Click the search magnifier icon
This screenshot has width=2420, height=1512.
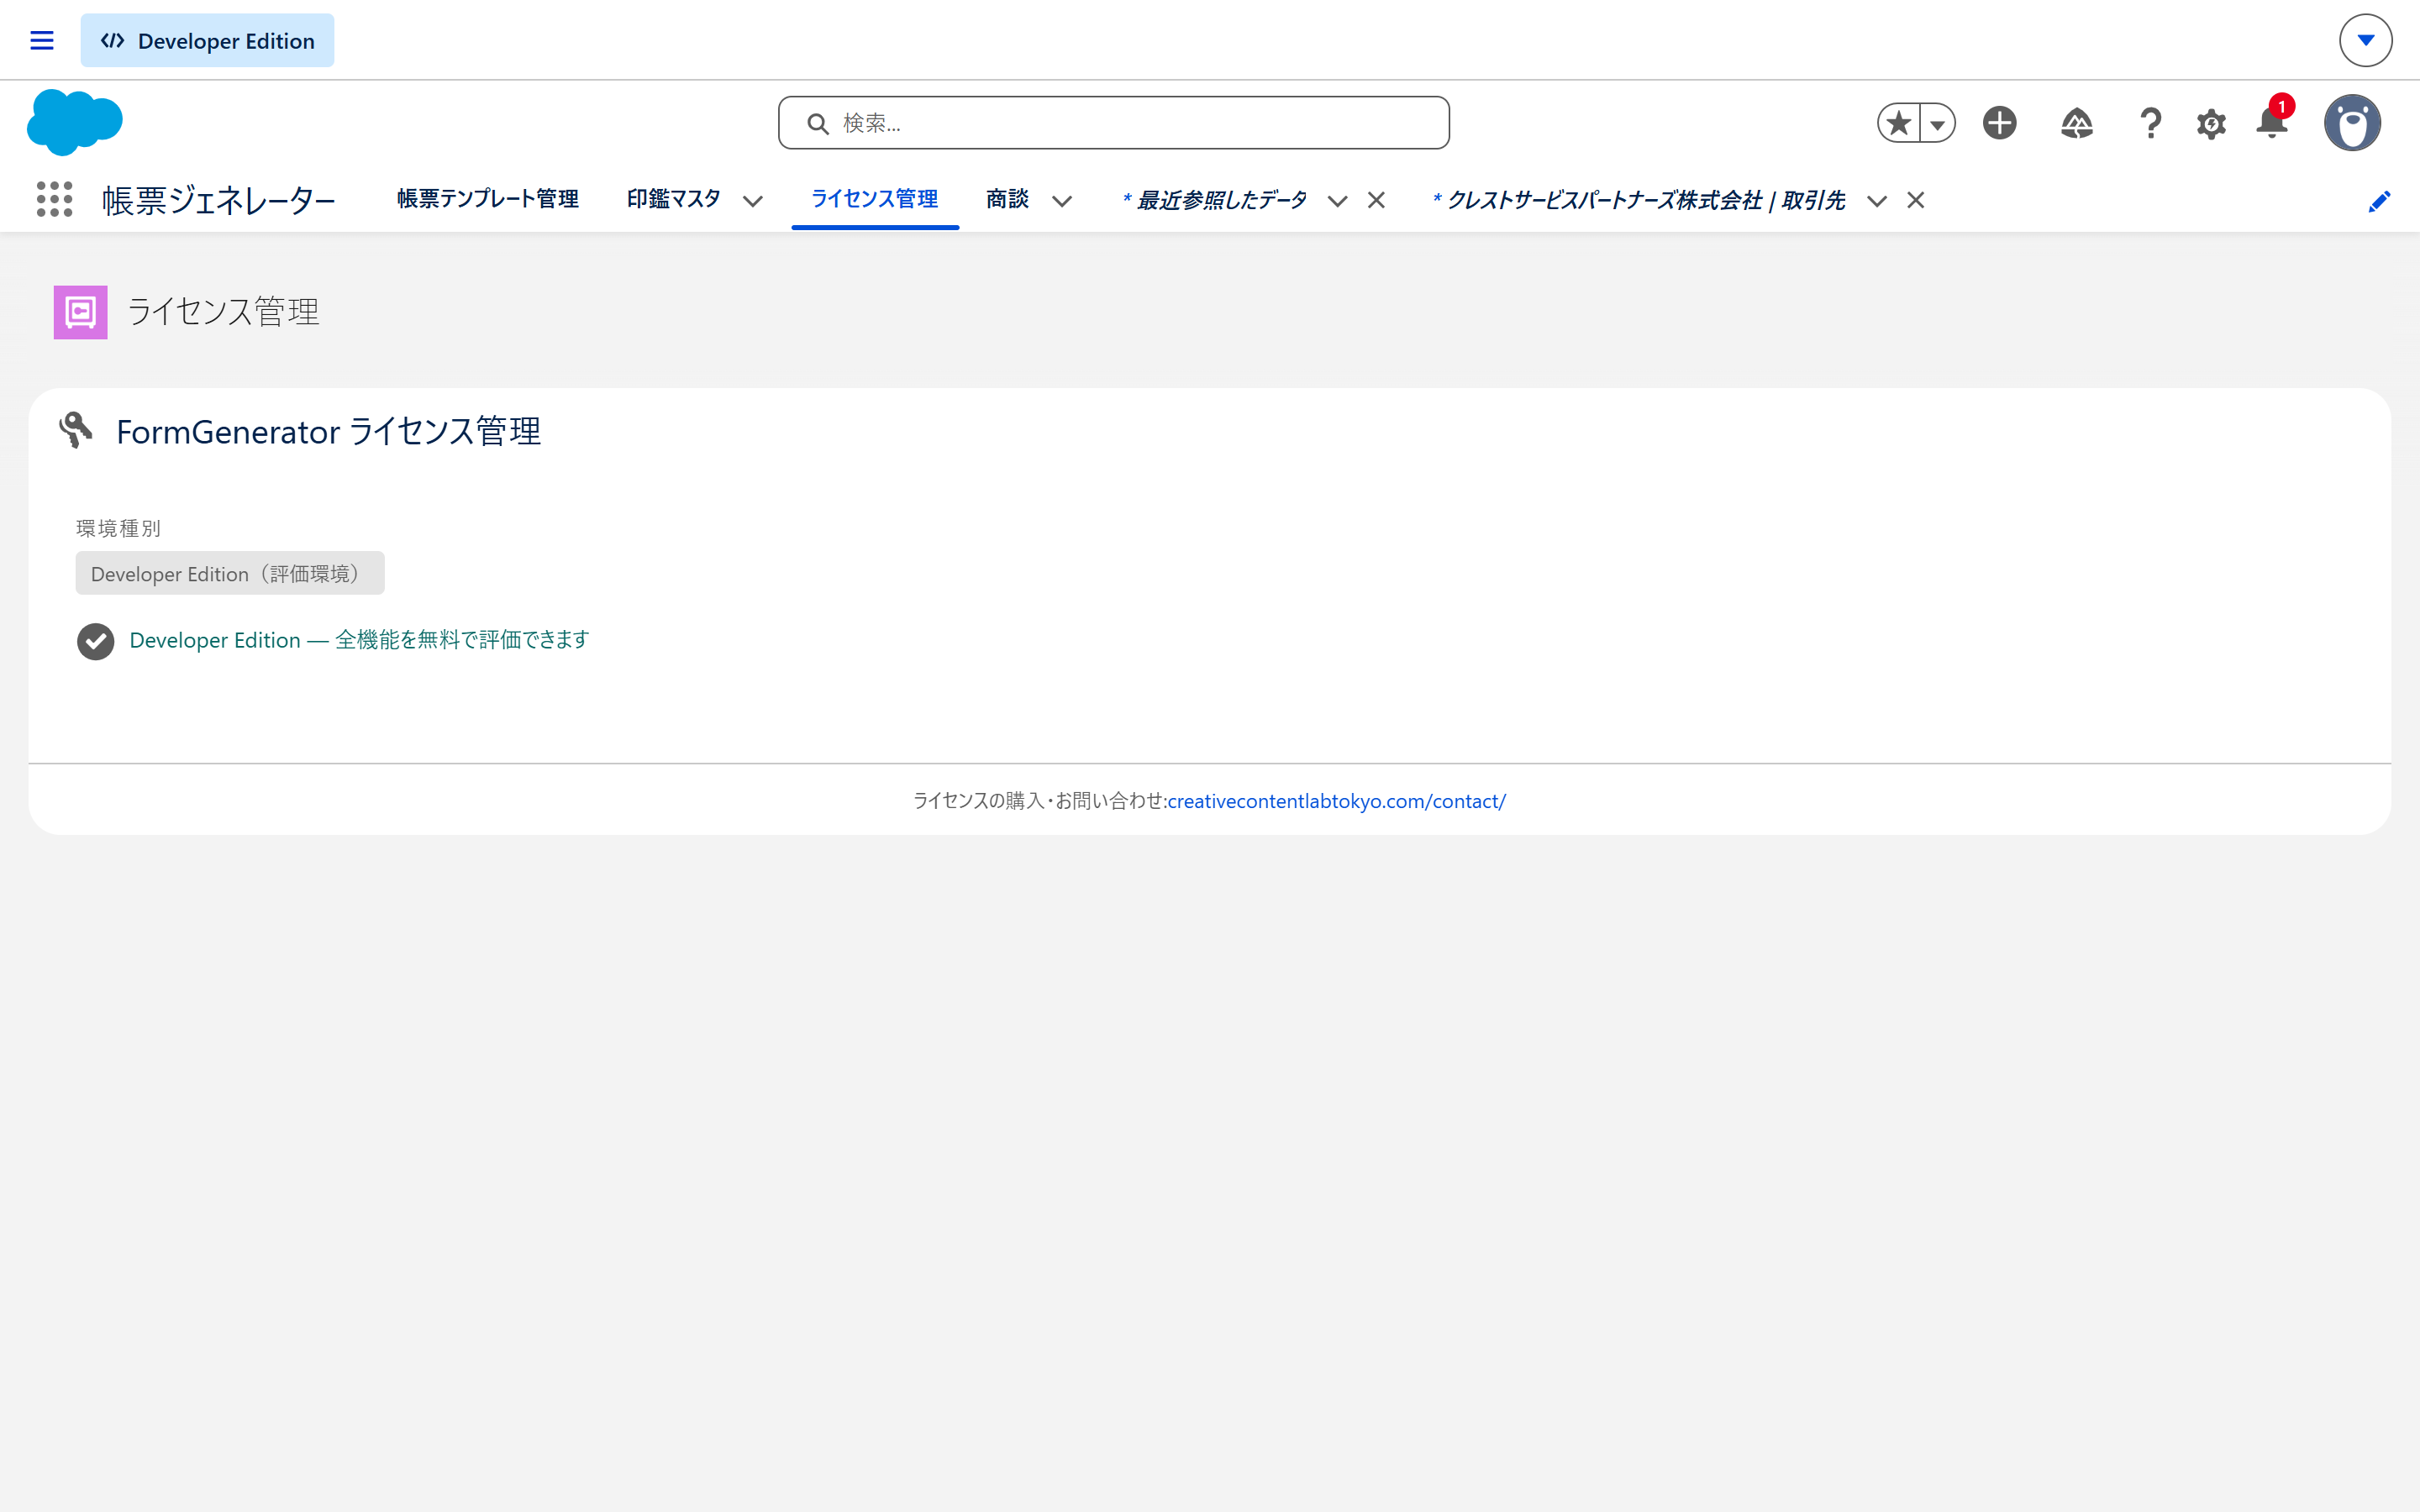point(818,124)
